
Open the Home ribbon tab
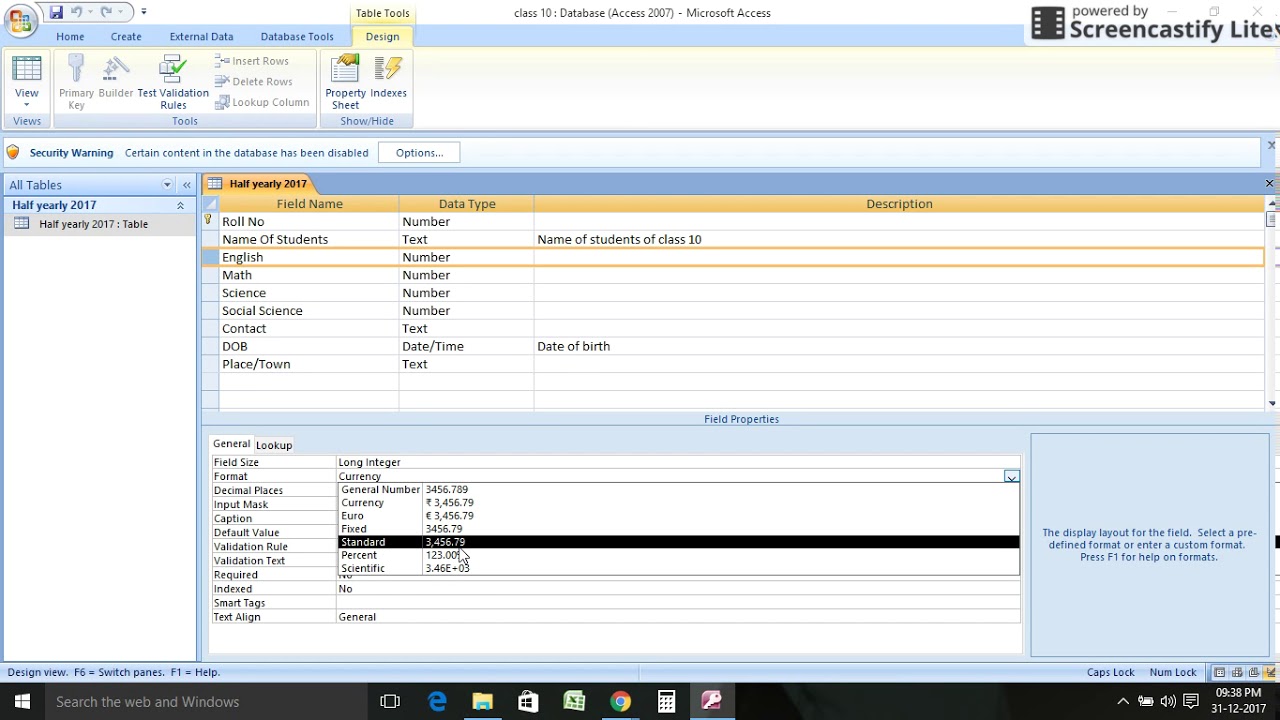coord(70,36)
